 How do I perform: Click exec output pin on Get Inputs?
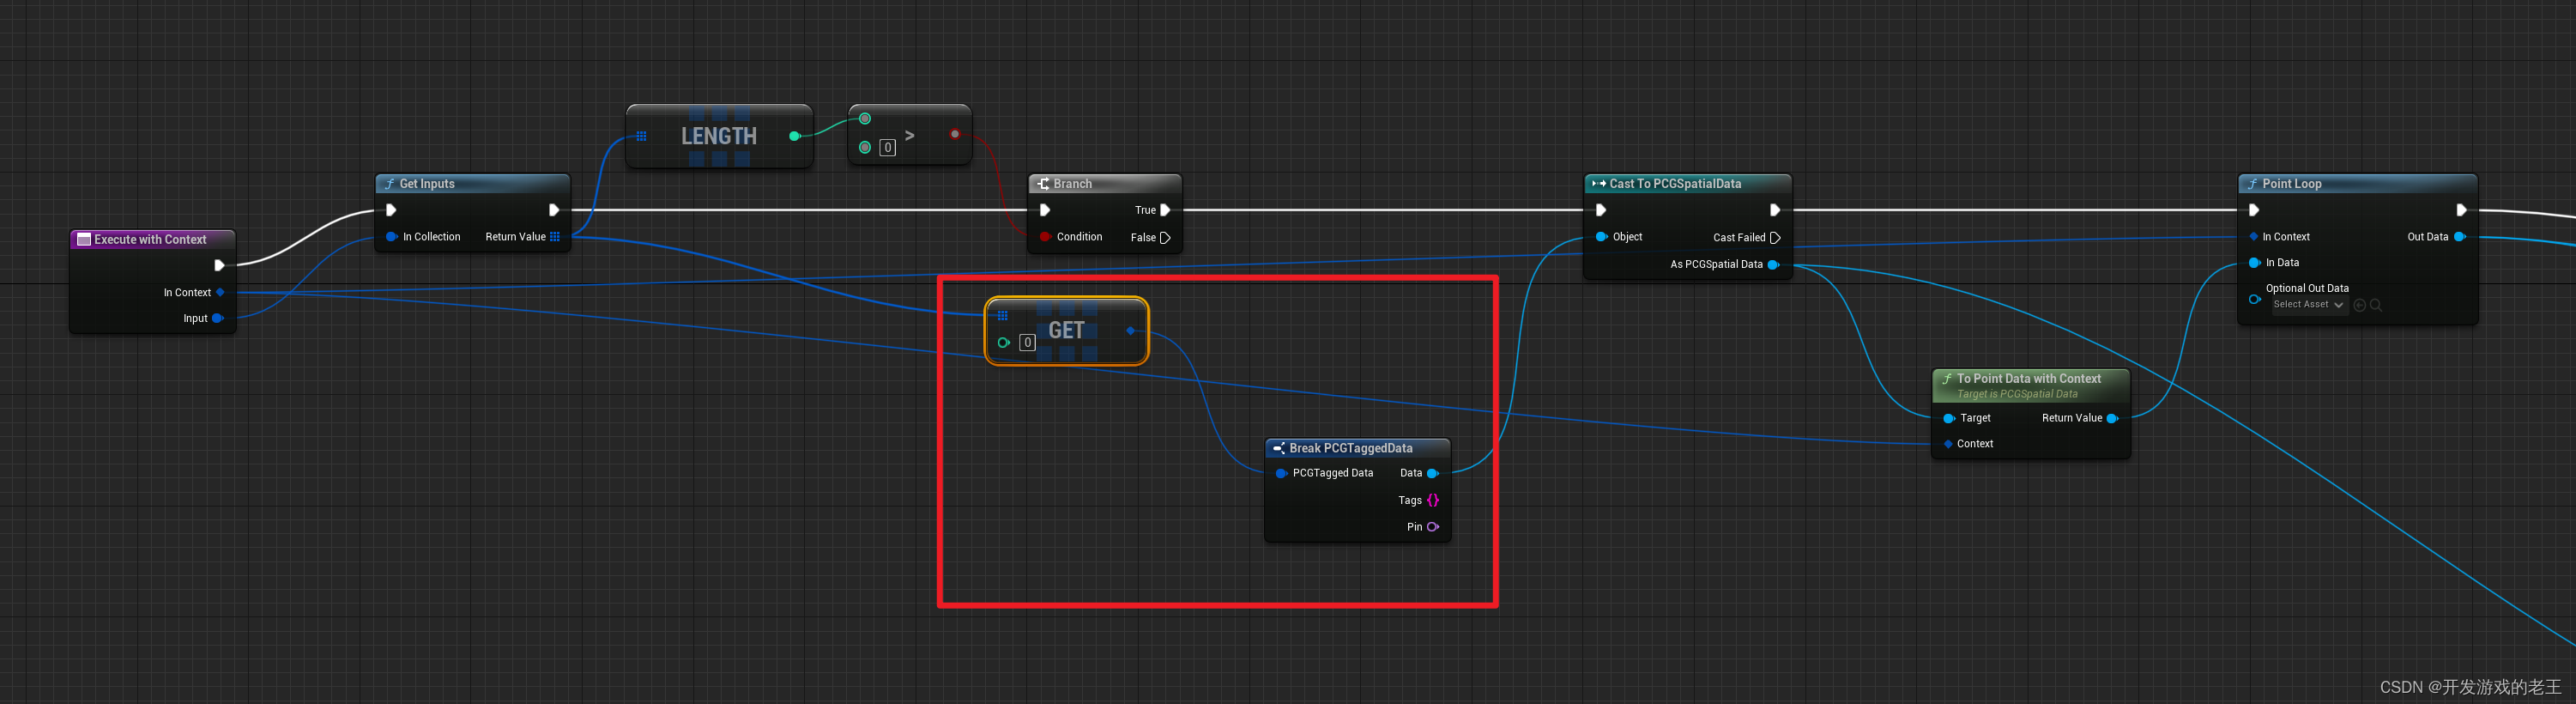coord(553,210)
